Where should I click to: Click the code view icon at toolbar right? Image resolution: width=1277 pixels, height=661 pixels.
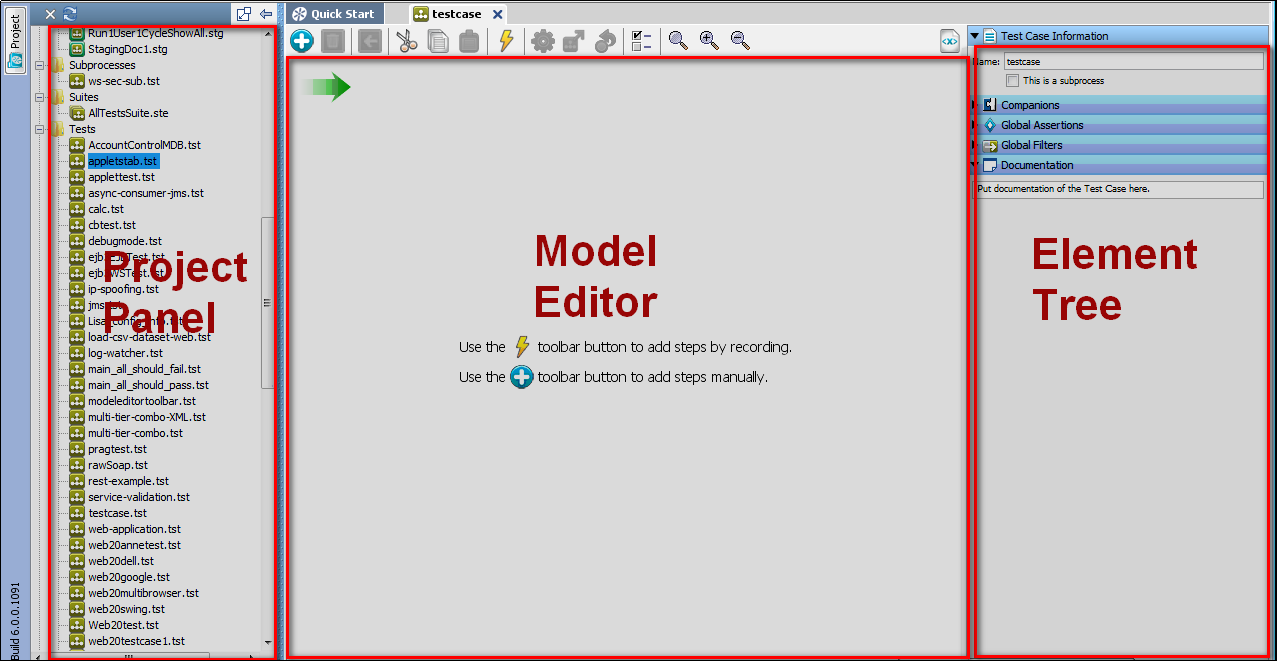click(948, 41)
